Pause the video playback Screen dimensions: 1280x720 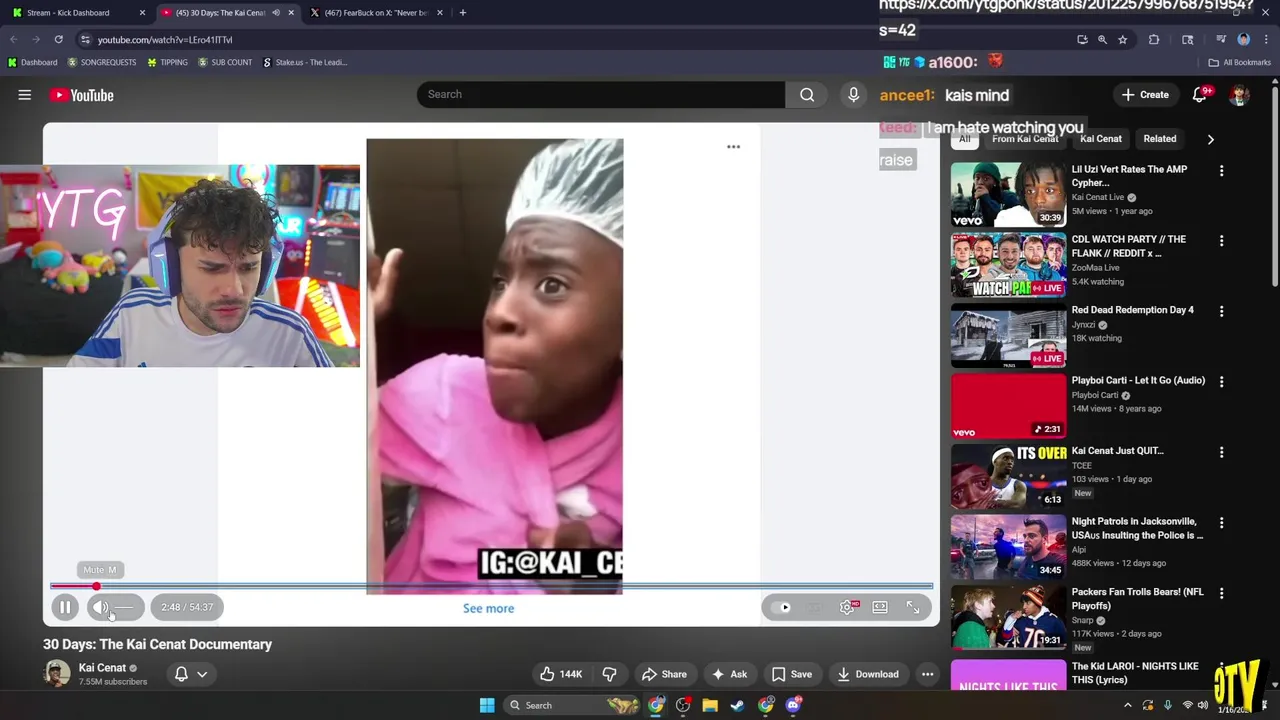click(x=65, y=607)
